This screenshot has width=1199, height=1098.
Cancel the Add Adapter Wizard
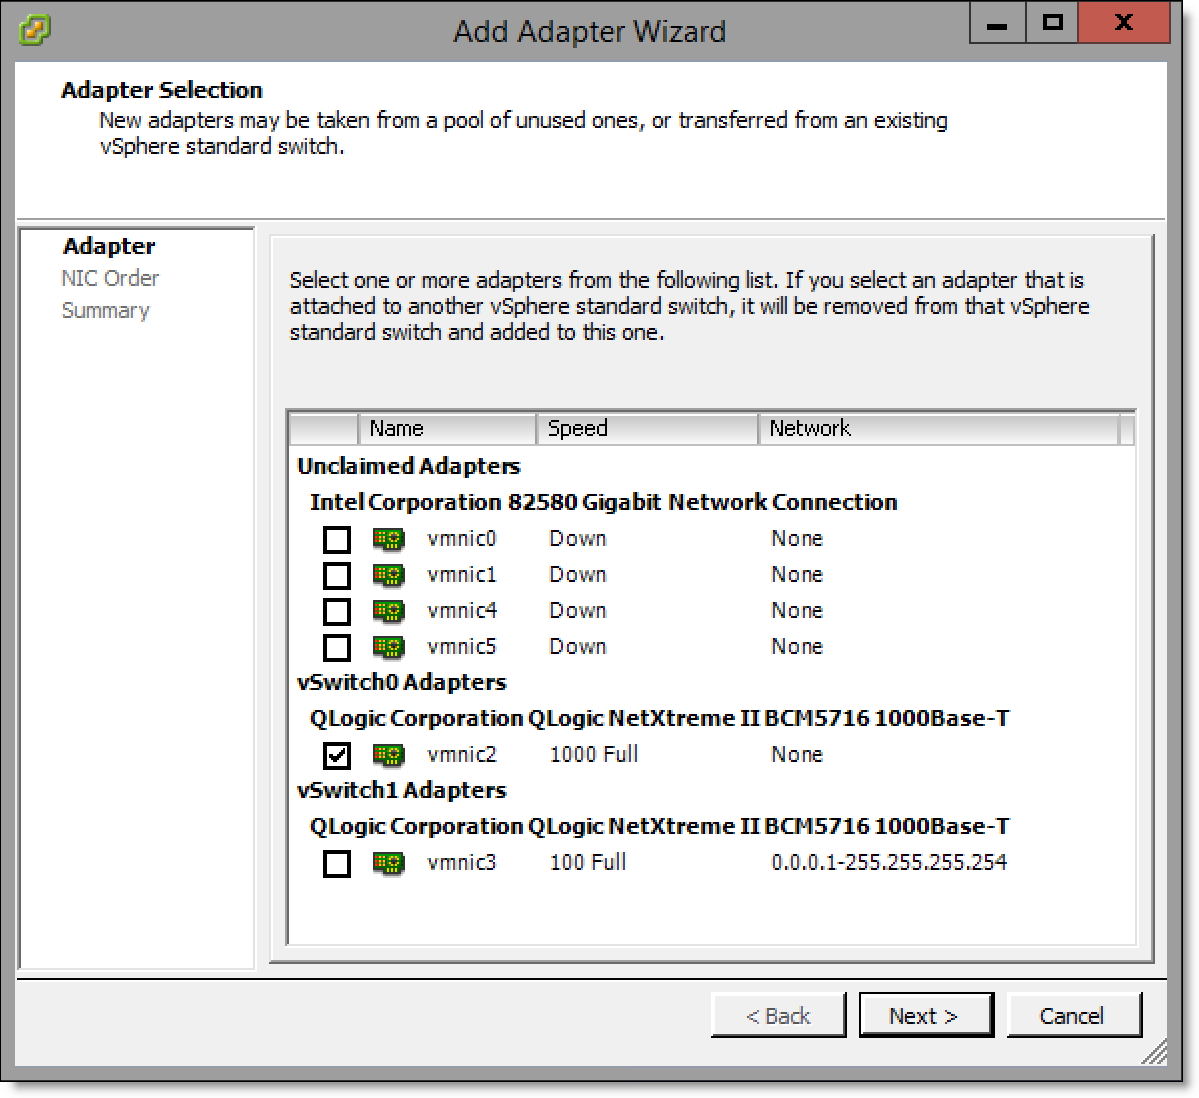click(1073, 1016)
